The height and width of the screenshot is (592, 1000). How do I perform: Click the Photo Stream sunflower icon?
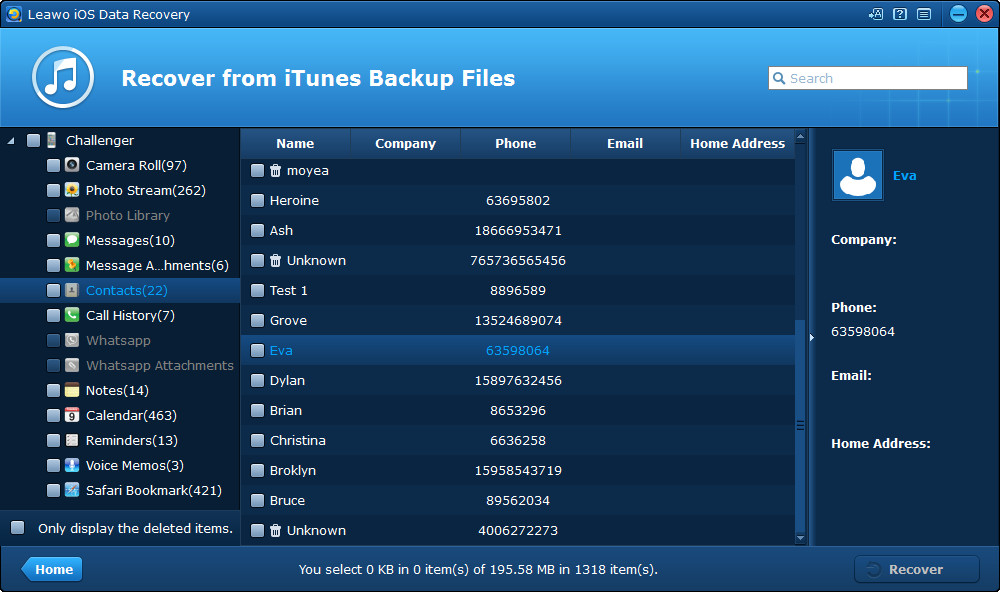[x=72, y=190]
